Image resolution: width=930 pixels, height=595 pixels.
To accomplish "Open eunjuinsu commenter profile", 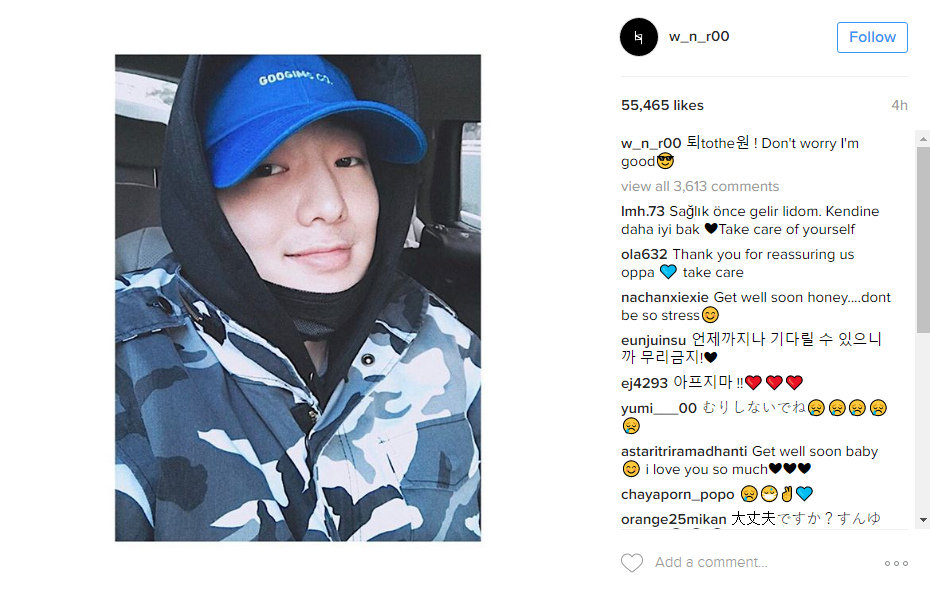I will [x=653, y=341].
